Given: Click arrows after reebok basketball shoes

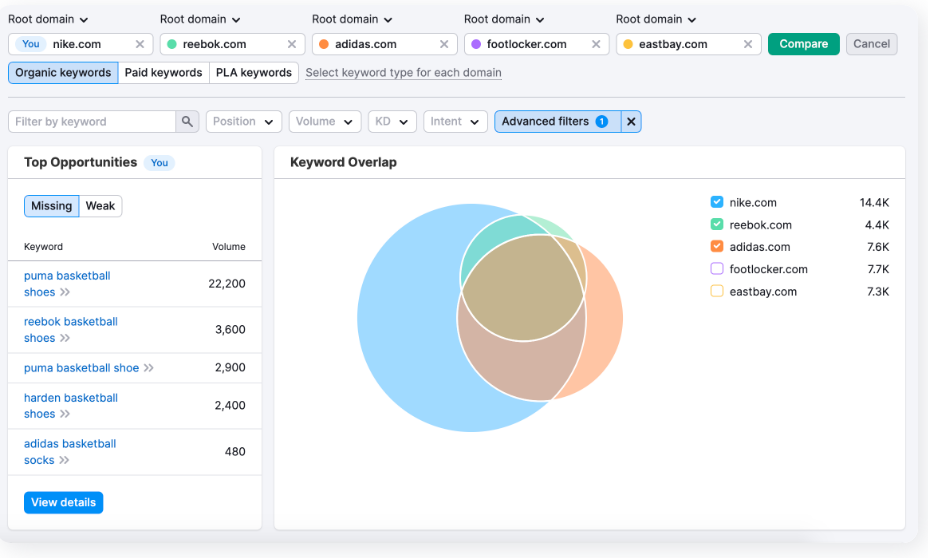Looking at the screenshot, I should (x=65, y=338).
